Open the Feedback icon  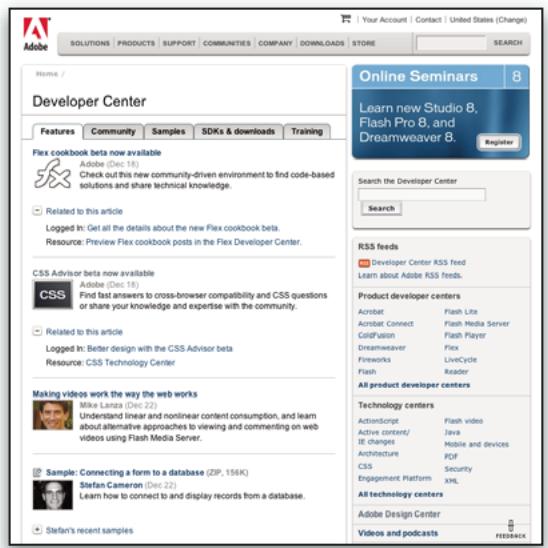click(x=511, y=529)
